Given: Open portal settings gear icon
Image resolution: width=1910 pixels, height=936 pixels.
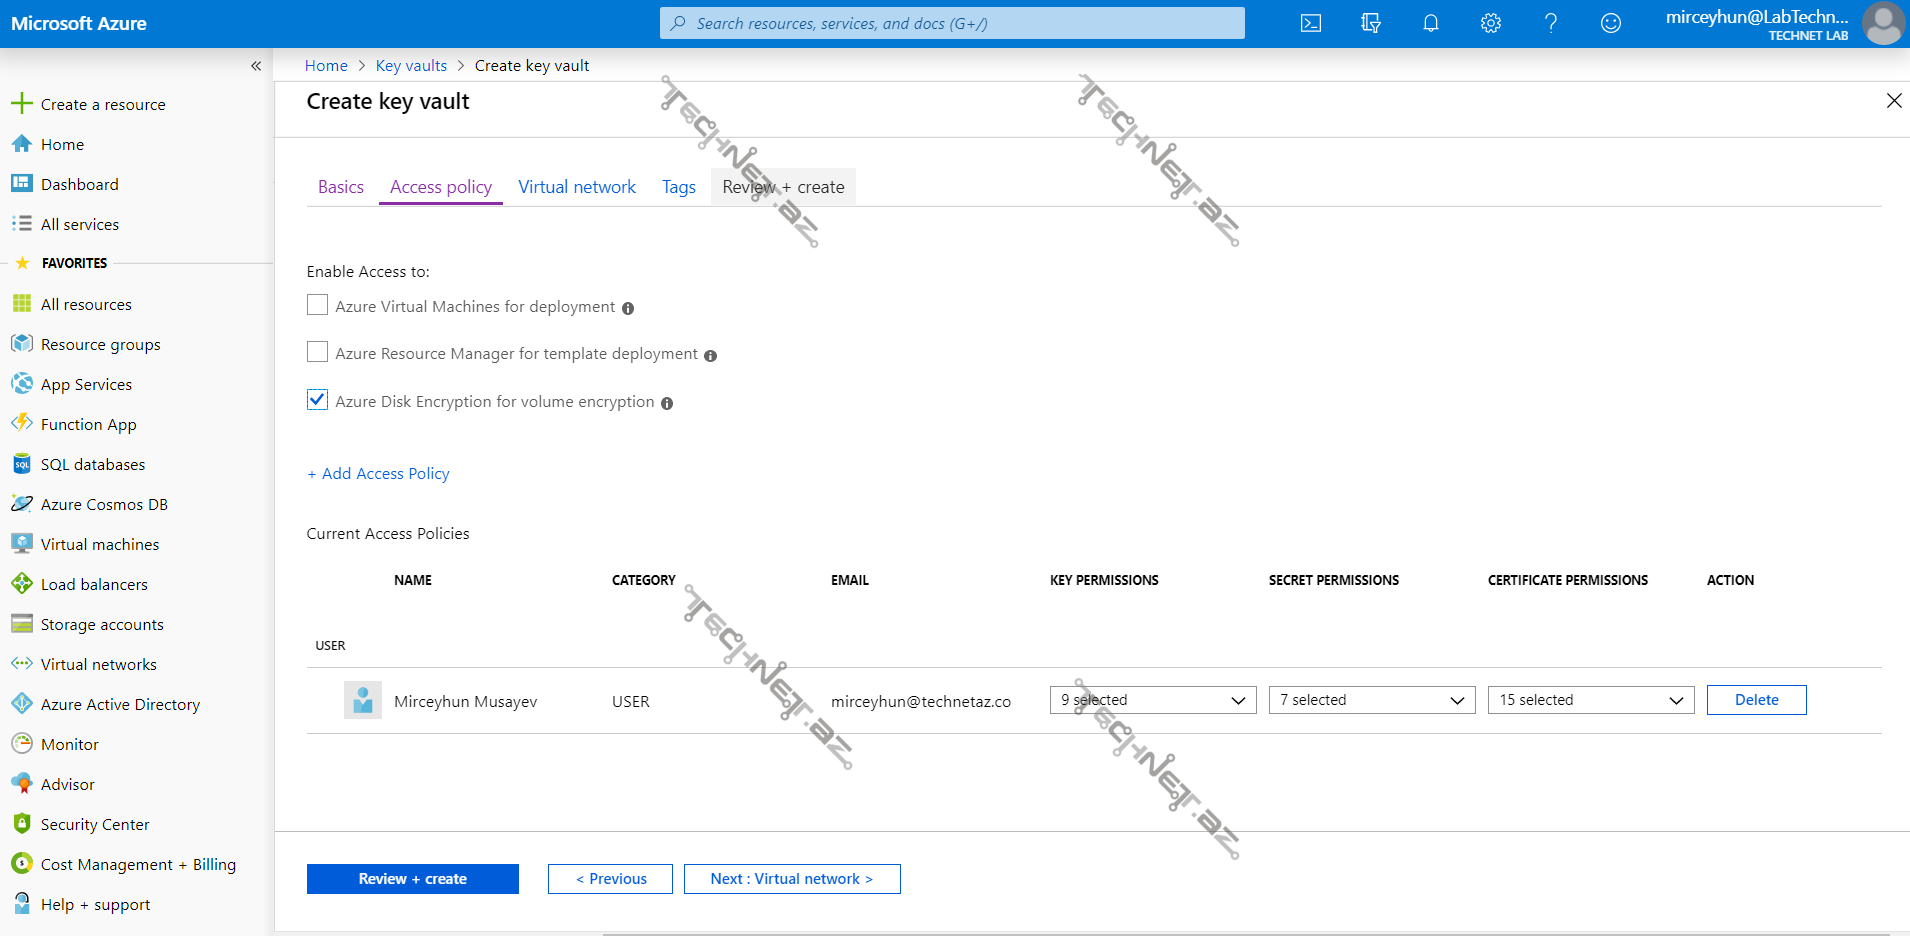Looking at the screenshot, I should point(1490,23).
